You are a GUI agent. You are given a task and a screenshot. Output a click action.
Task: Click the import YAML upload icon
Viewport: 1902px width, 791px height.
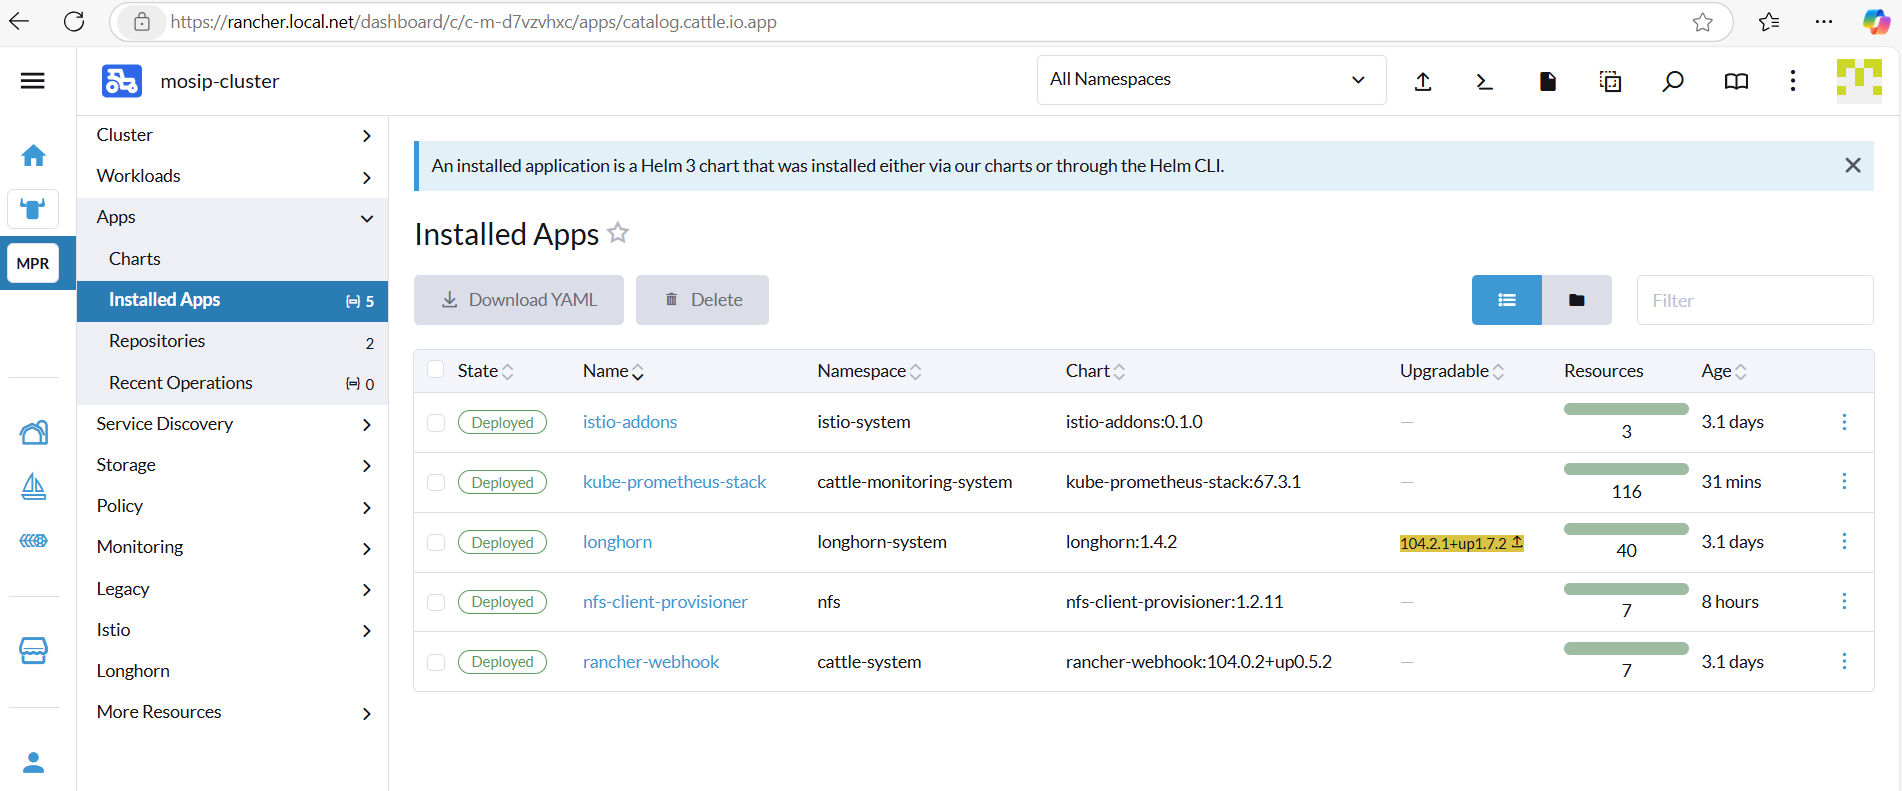click(x=1423, y=82)
